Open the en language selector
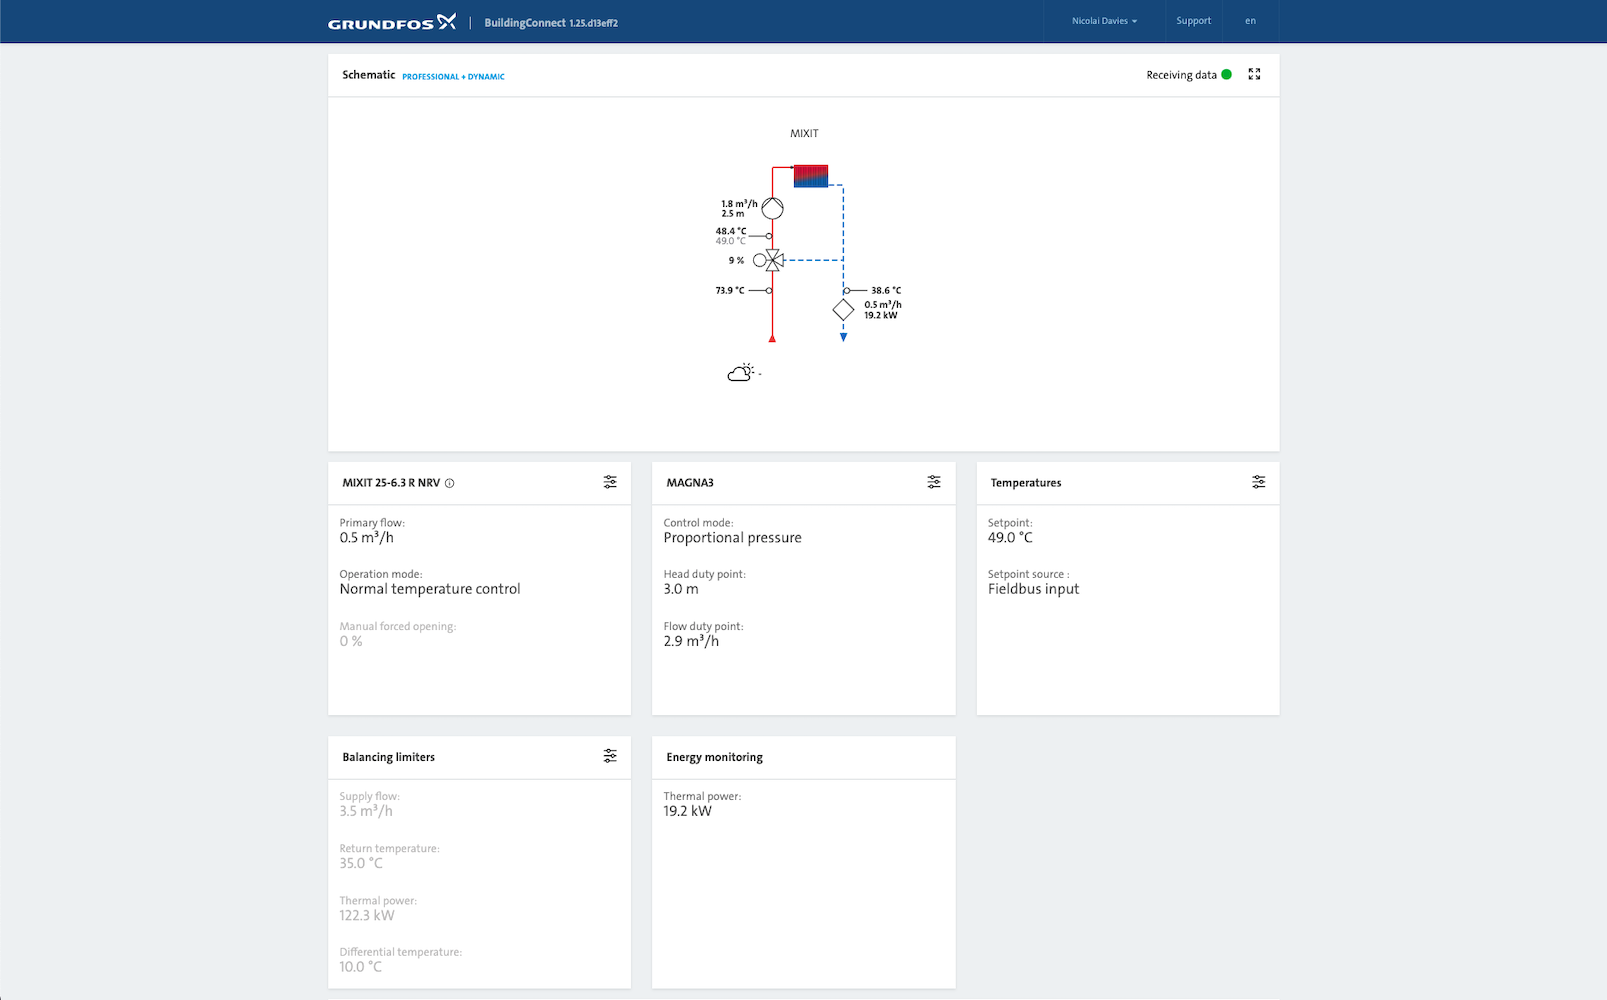This screenshot has width=1607, height=1000. click(x=1250, y=21)
